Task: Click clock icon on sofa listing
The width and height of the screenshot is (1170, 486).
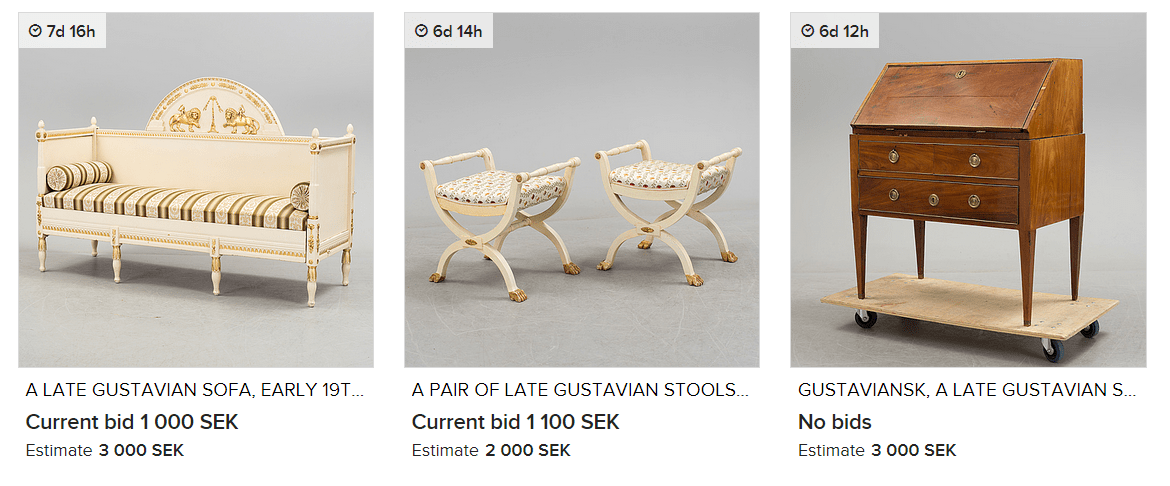Action: [35, 31]
